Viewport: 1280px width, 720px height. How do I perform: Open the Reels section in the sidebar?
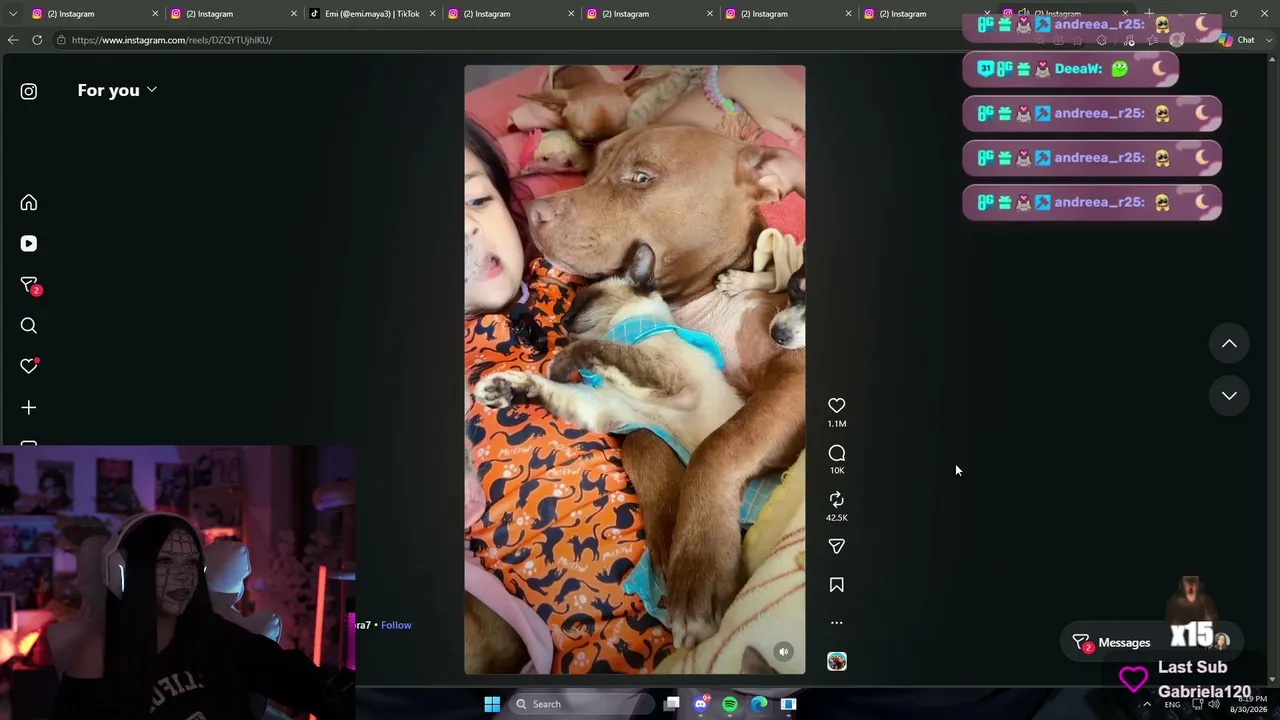[x=29, y=244]
